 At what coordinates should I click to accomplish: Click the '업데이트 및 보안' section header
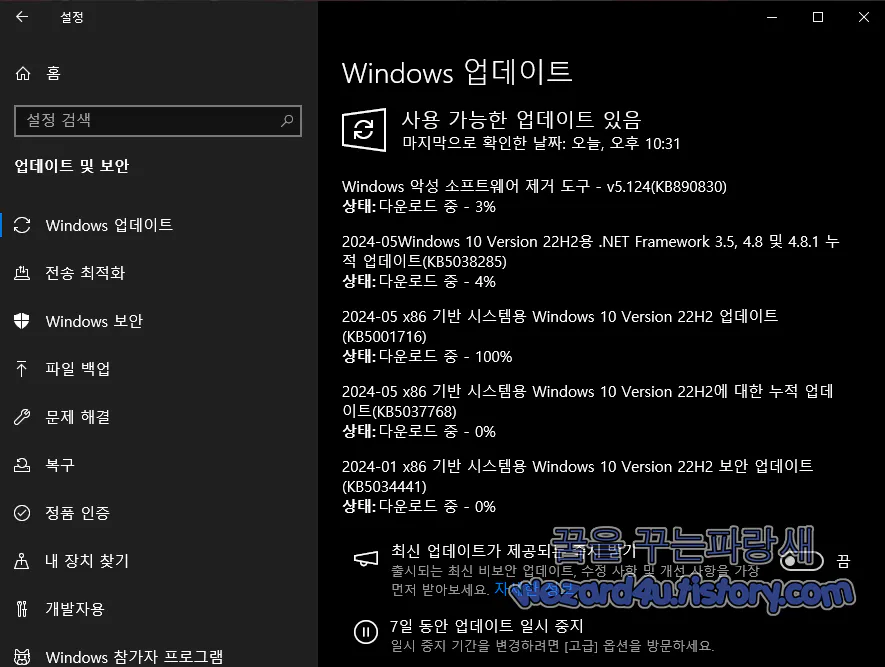(72, 166)
